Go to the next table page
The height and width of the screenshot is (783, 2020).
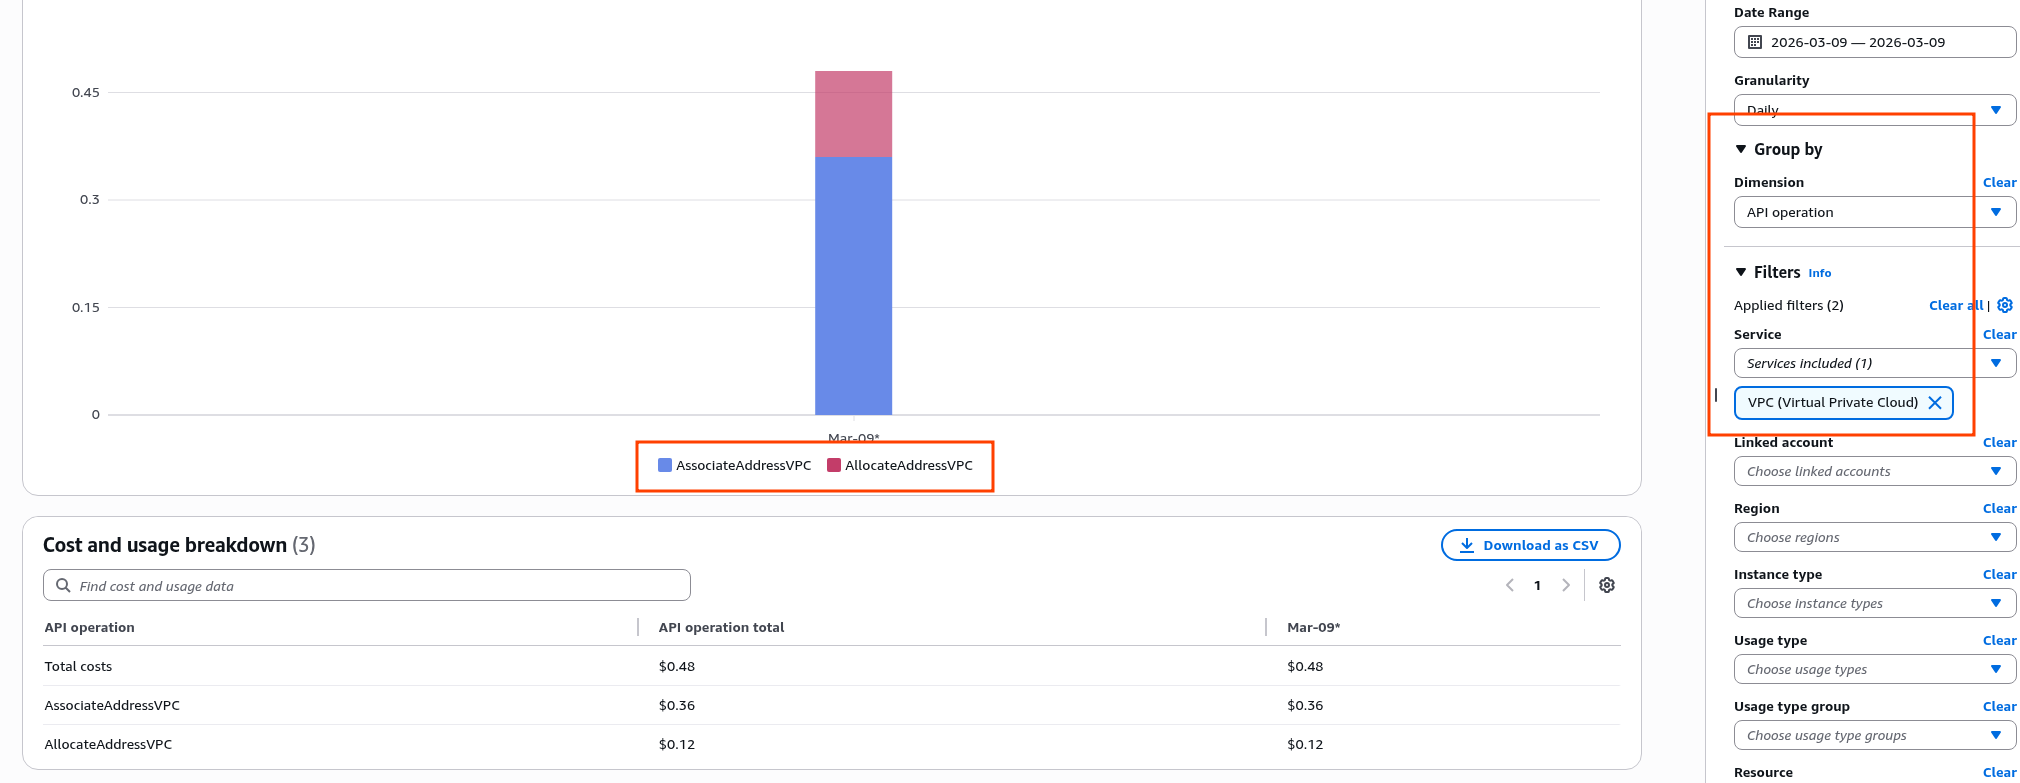[1566, 585]
